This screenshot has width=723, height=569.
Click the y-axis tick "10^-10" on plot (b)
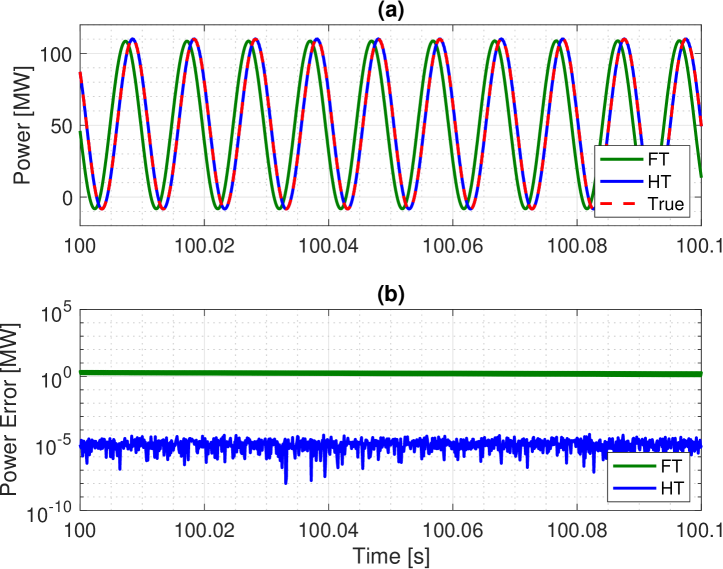pos(50,512)
